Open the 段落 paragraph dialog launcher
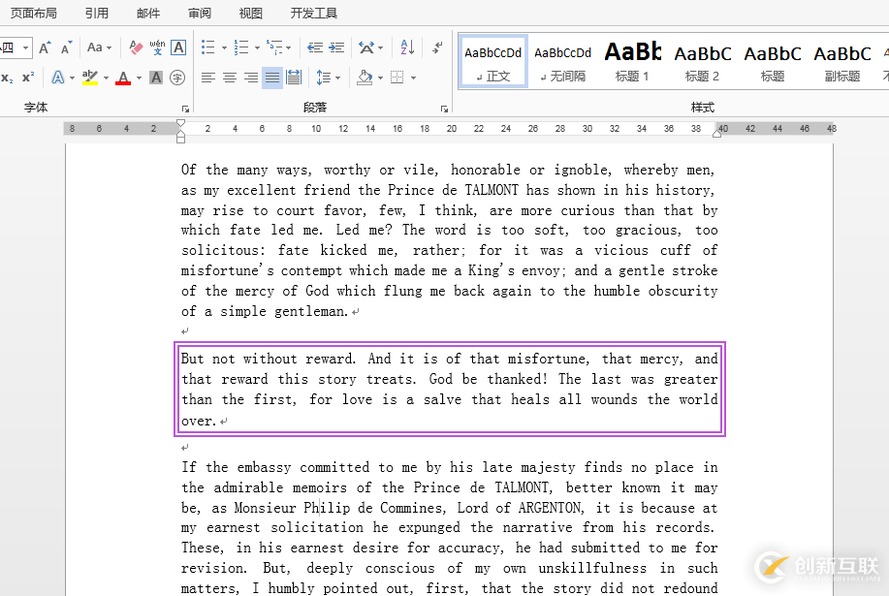Viewport: 889px width, 596px height. [x=444, y=108]
